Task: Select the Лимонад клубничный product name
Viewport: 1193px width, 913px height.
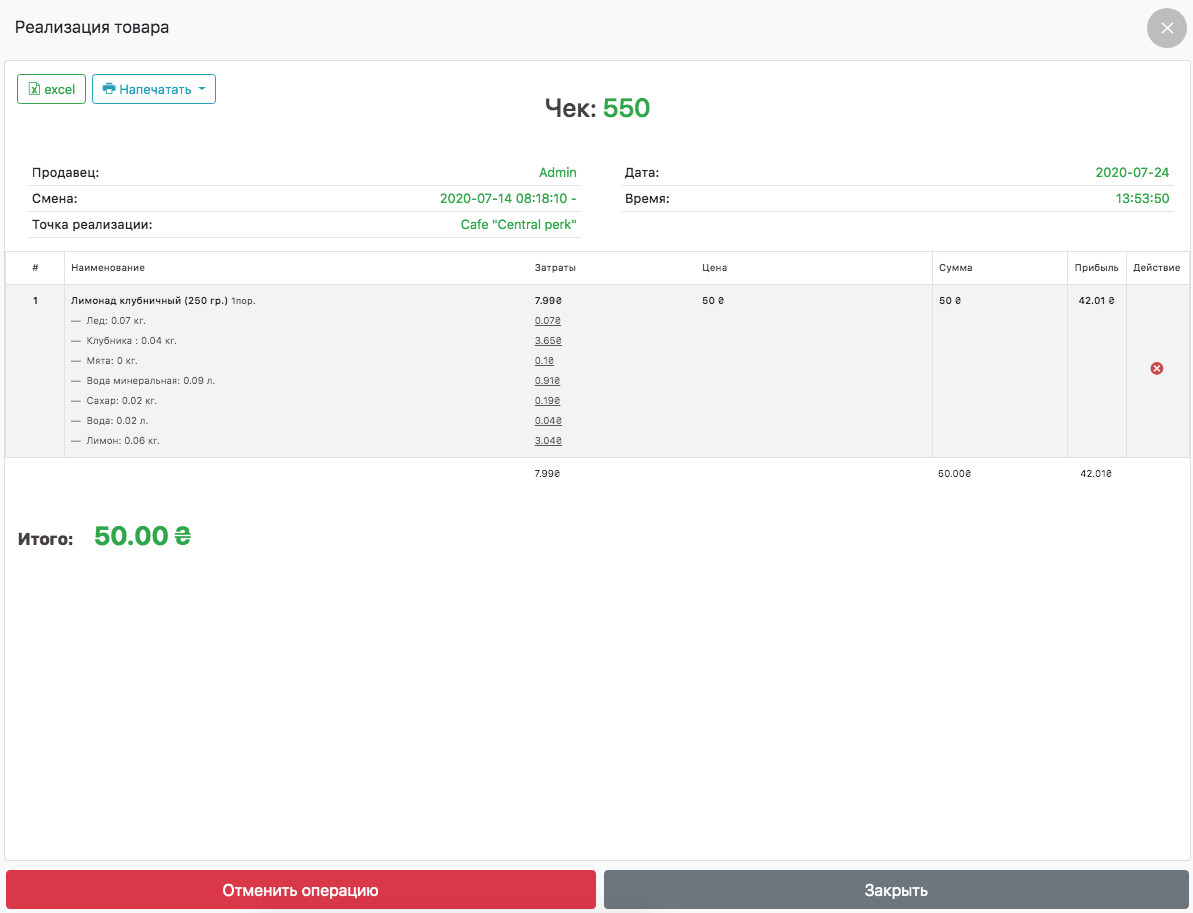Action: pos(149,300)
